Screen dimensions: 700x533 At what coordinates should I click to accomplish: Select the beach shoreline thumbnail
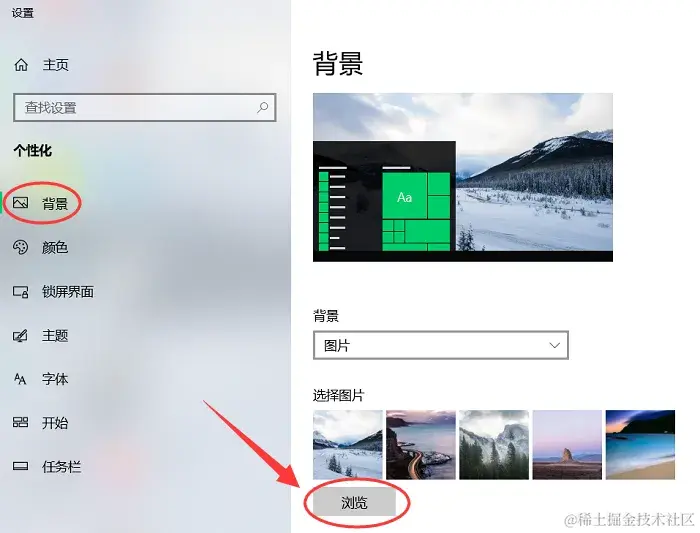click(640, 445)
